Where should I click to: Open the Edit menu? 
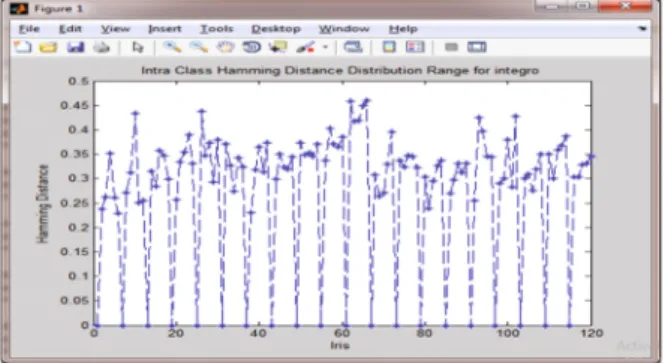click(70, 29)
